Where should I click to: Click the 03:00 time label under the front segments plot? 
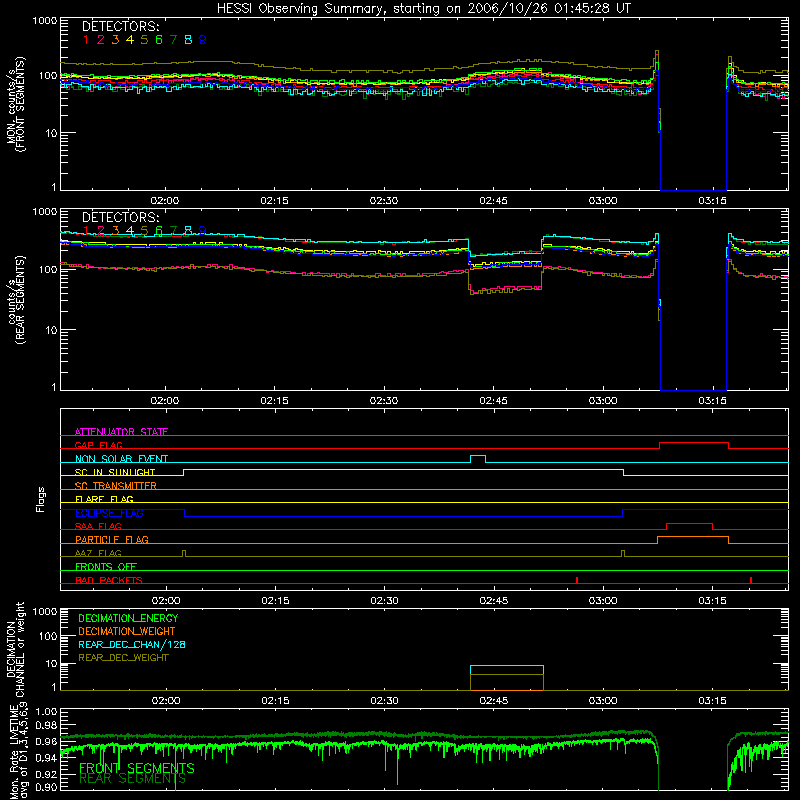[603, 201]
